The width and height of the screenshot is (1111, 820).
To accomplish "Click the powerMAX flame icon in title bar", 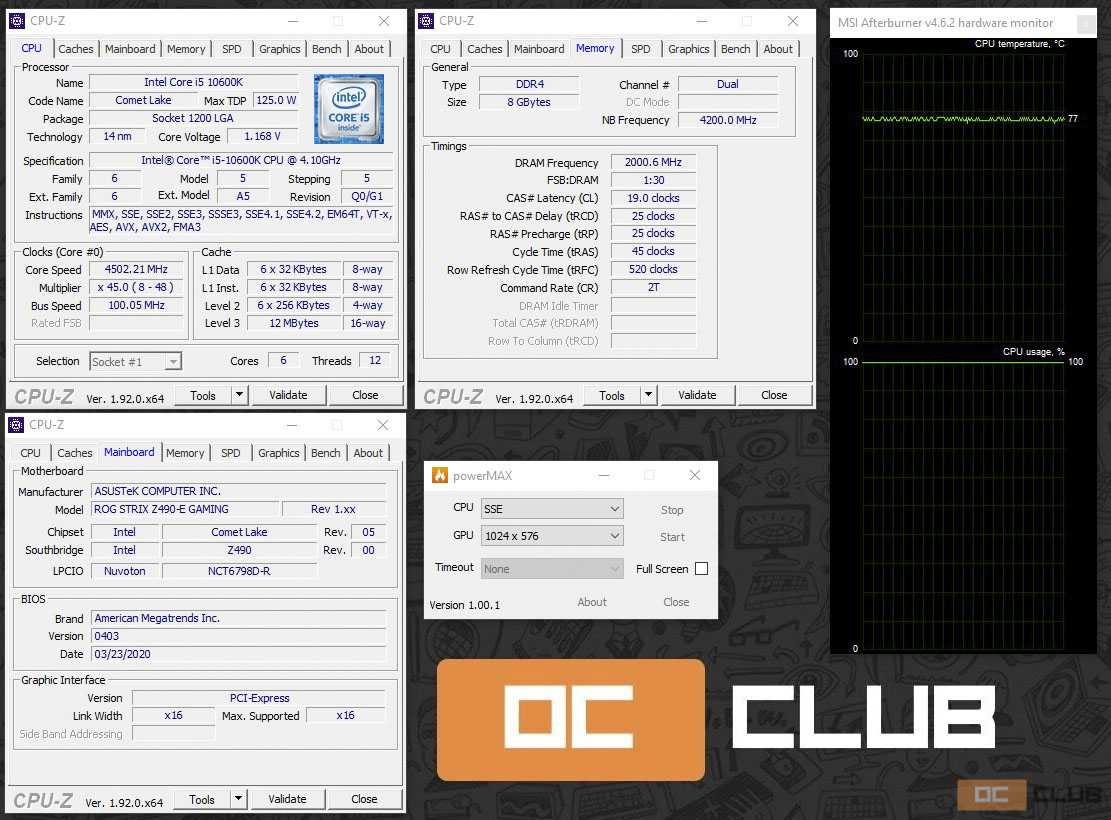I will [x=440, y=476].
